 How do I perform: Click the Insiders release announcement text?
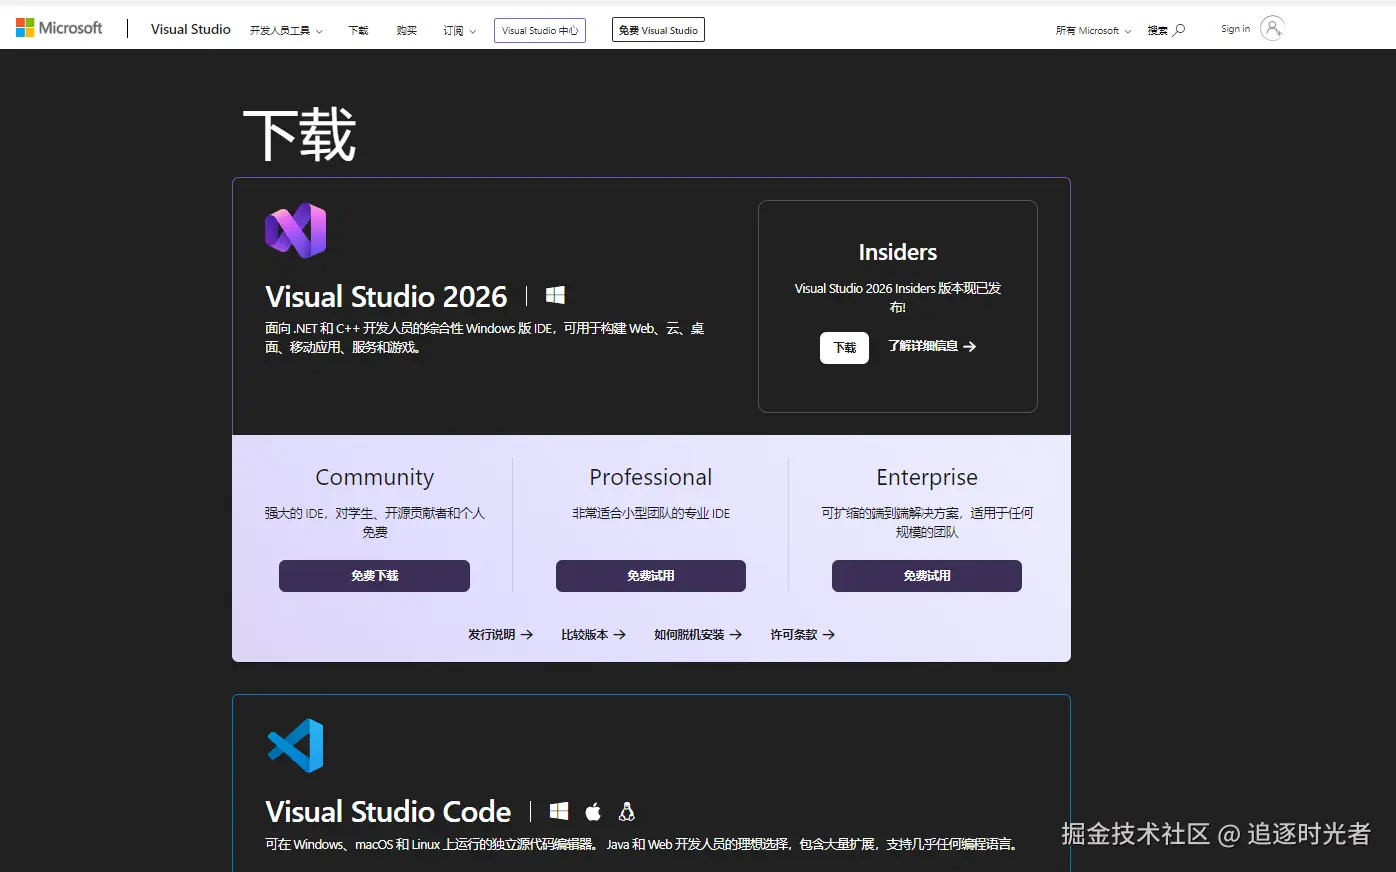[x=898, y=297]
